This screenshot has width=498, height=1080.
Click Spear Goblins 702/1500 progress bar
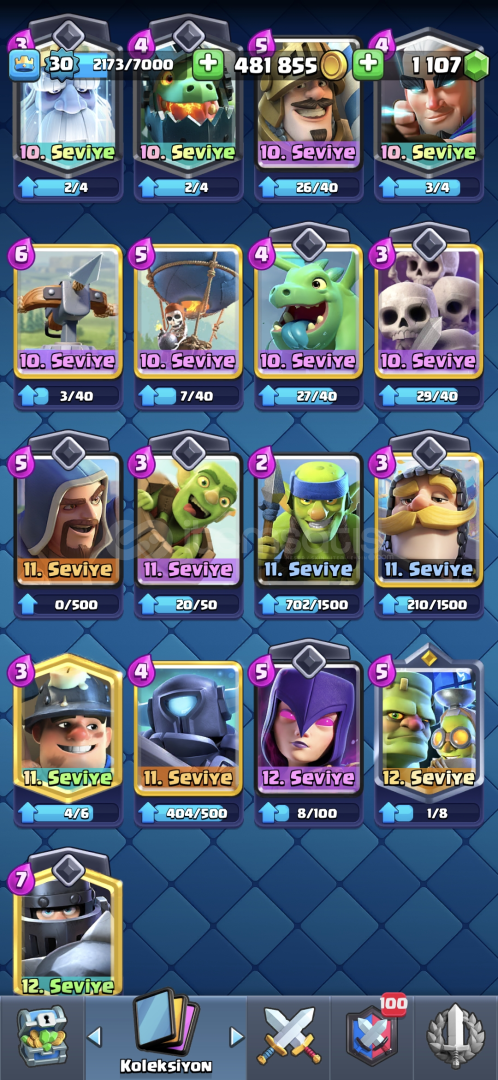(x=309, y=605)
